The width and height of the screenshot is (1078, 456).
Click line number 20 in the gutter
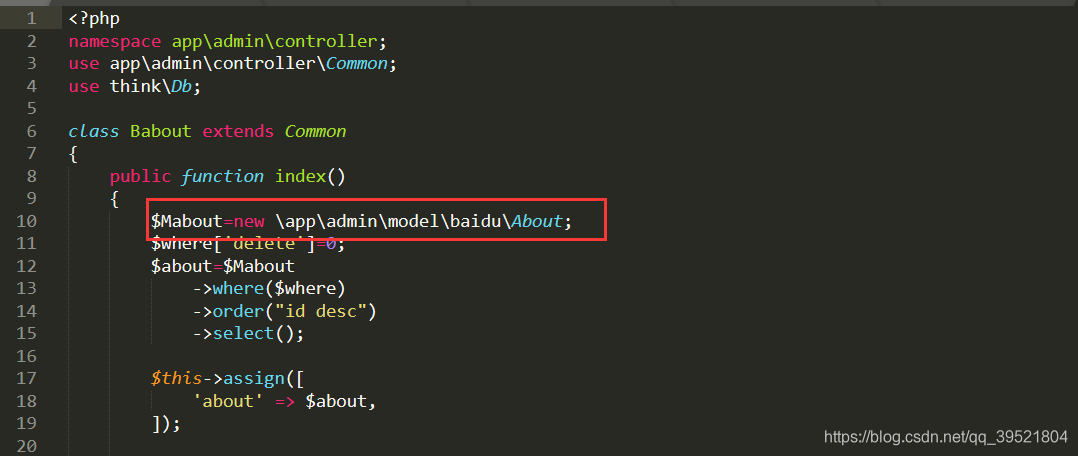[x=27, y=446]
